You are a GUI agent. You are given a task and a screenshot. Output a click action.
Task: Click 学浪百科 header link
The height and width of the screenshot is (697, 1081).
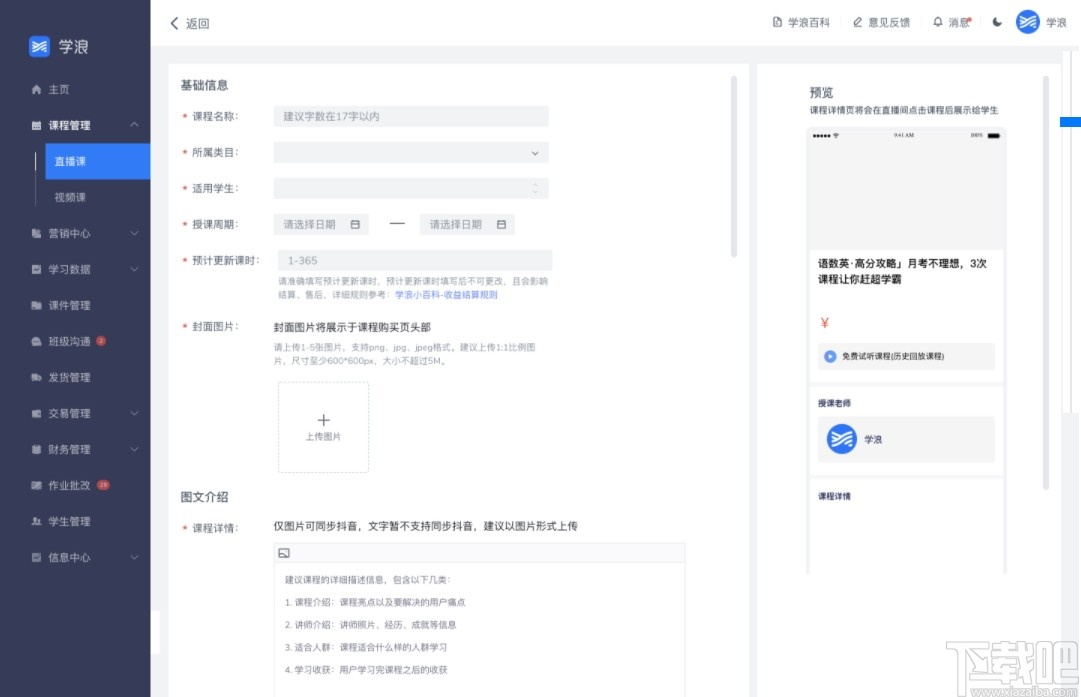(x=809, y=22)
